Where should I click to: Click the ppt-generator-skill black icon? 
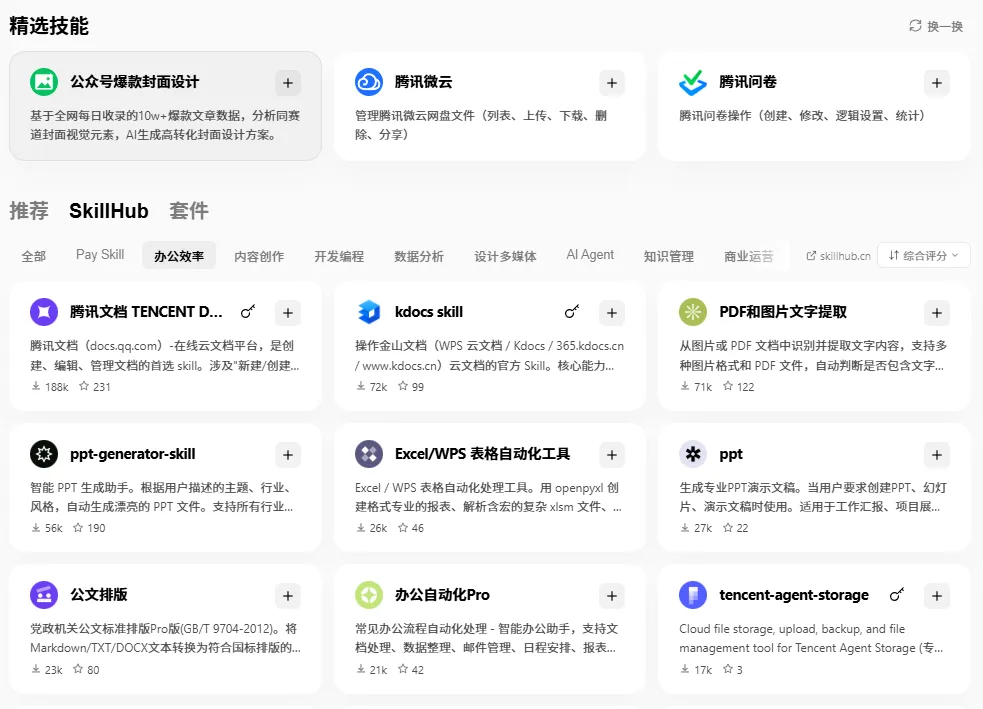(x=44, y=454)
